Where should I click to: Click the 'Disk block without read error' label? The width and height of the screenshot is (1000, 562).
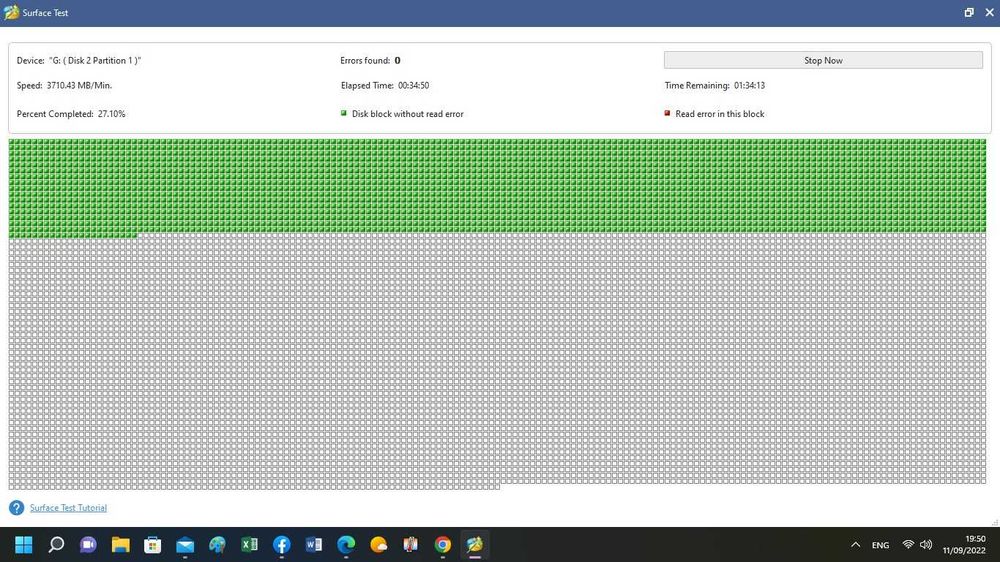[x=408, y=114]
